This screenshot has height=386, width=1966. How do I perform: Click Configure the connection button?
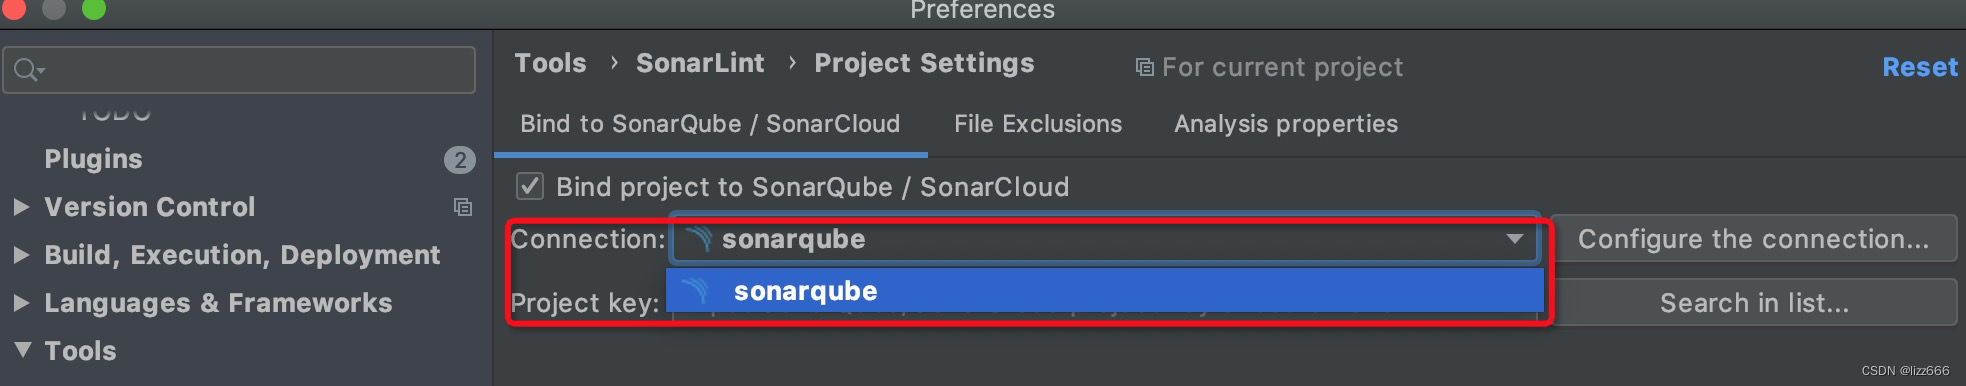coord(1754,239)
